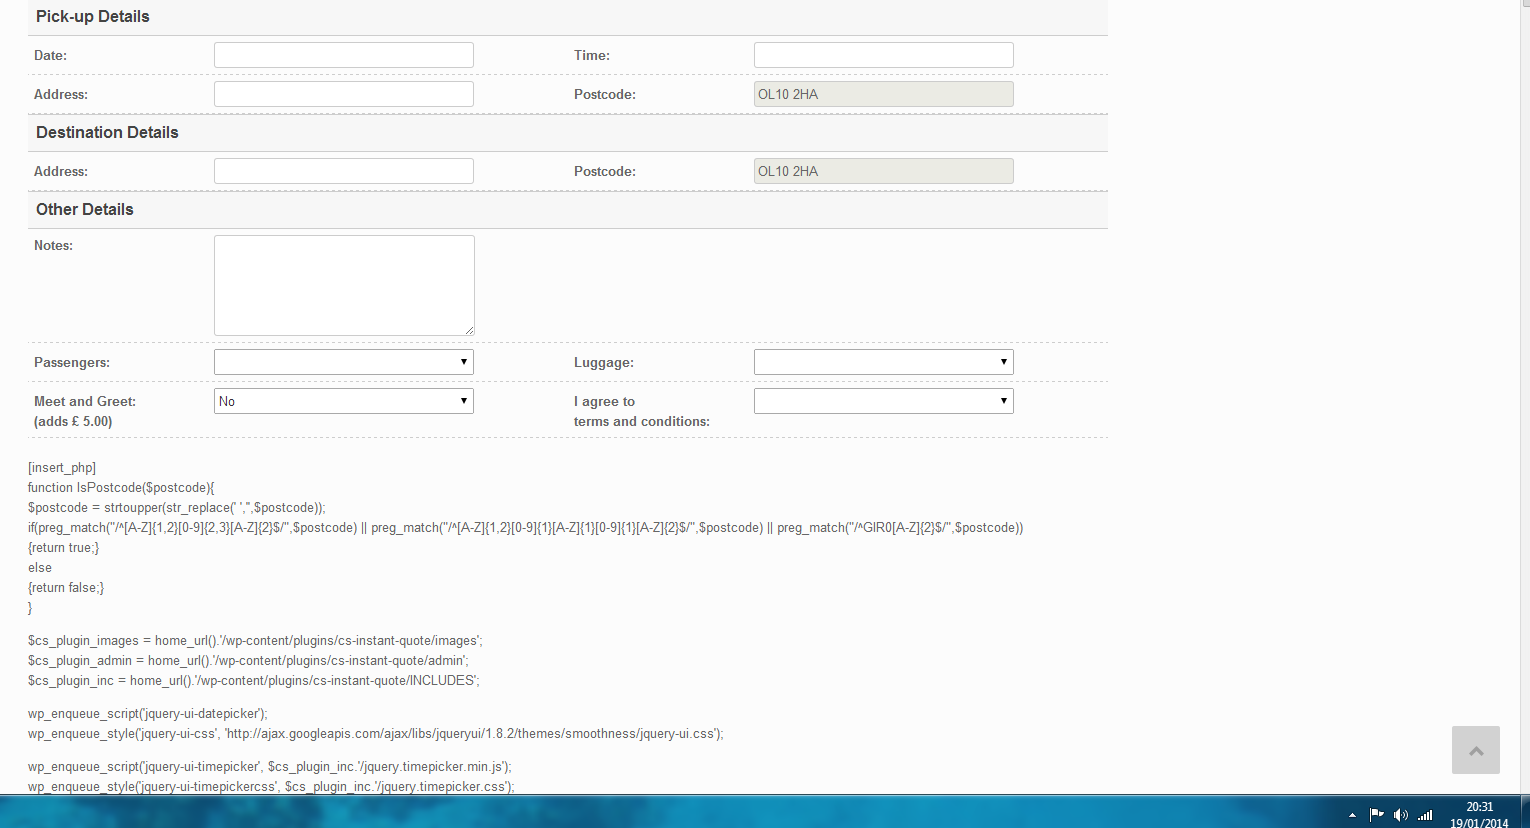Open the Luggage dropdown
The image size is (1530, 828).
pyautogui.click(x=884, y=362)
